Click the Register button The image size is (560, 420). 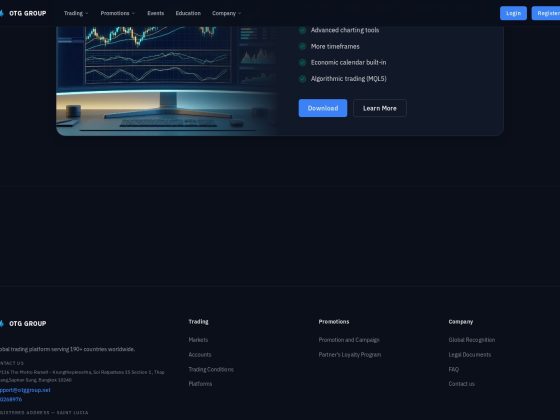point(546,13)
